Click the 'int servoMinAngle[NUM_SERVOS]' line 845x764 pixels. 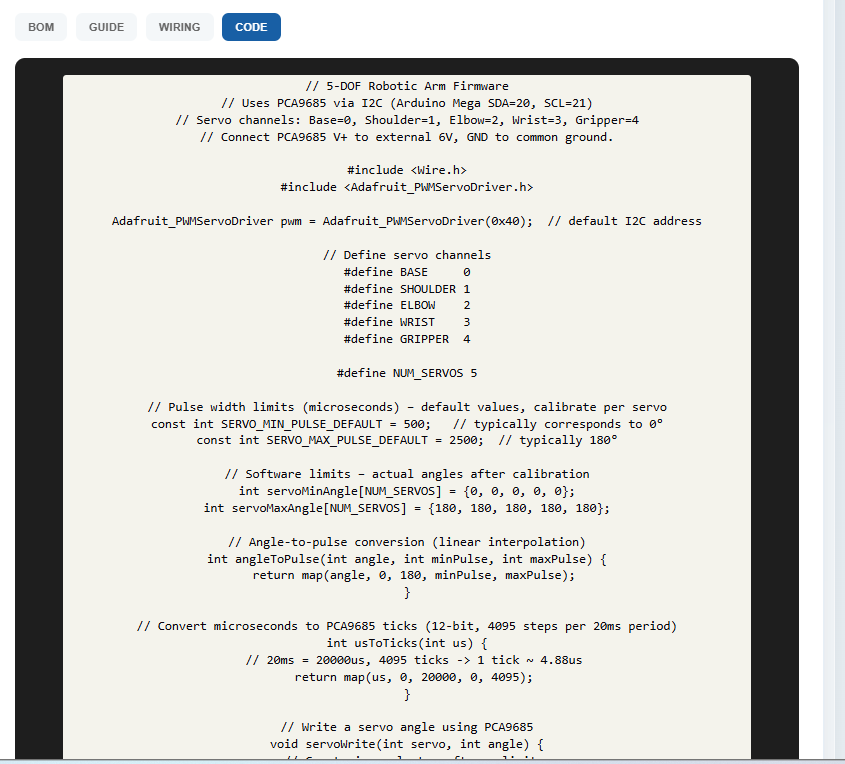pyautogui.click(x=407, y=491)
